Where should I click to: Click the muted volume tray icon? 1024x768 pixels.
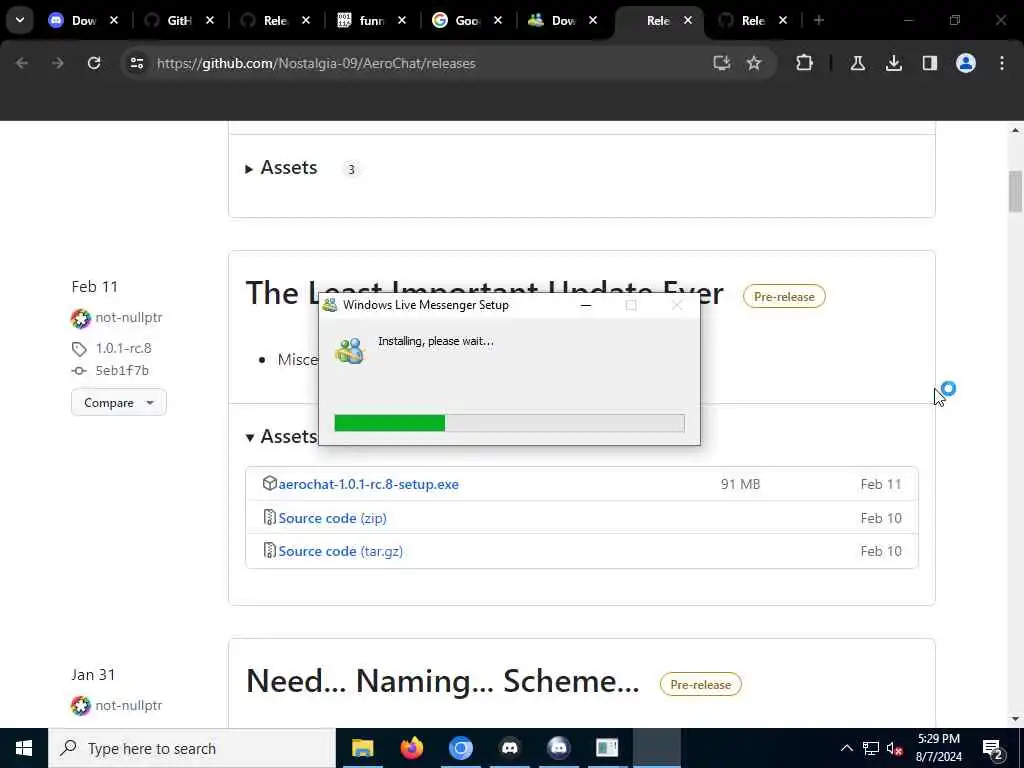point(894,748)
